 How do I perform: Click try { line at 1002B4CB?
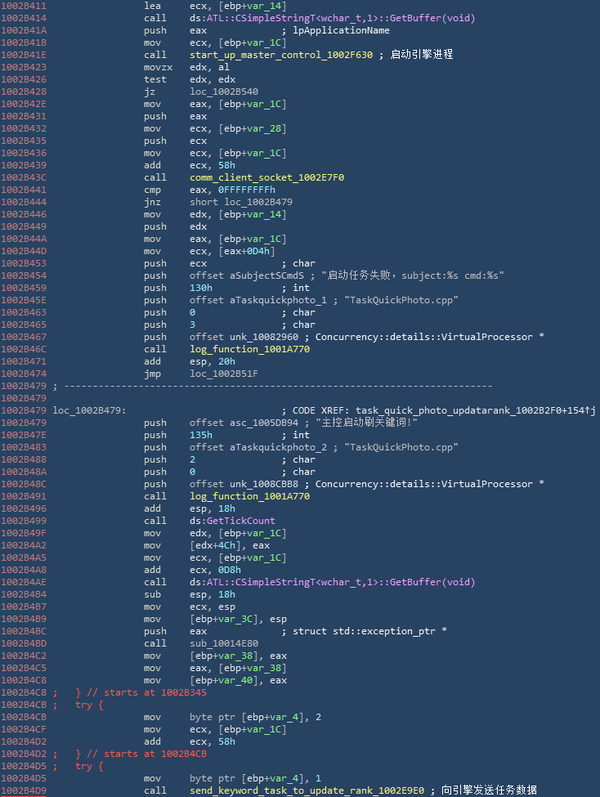89,705
